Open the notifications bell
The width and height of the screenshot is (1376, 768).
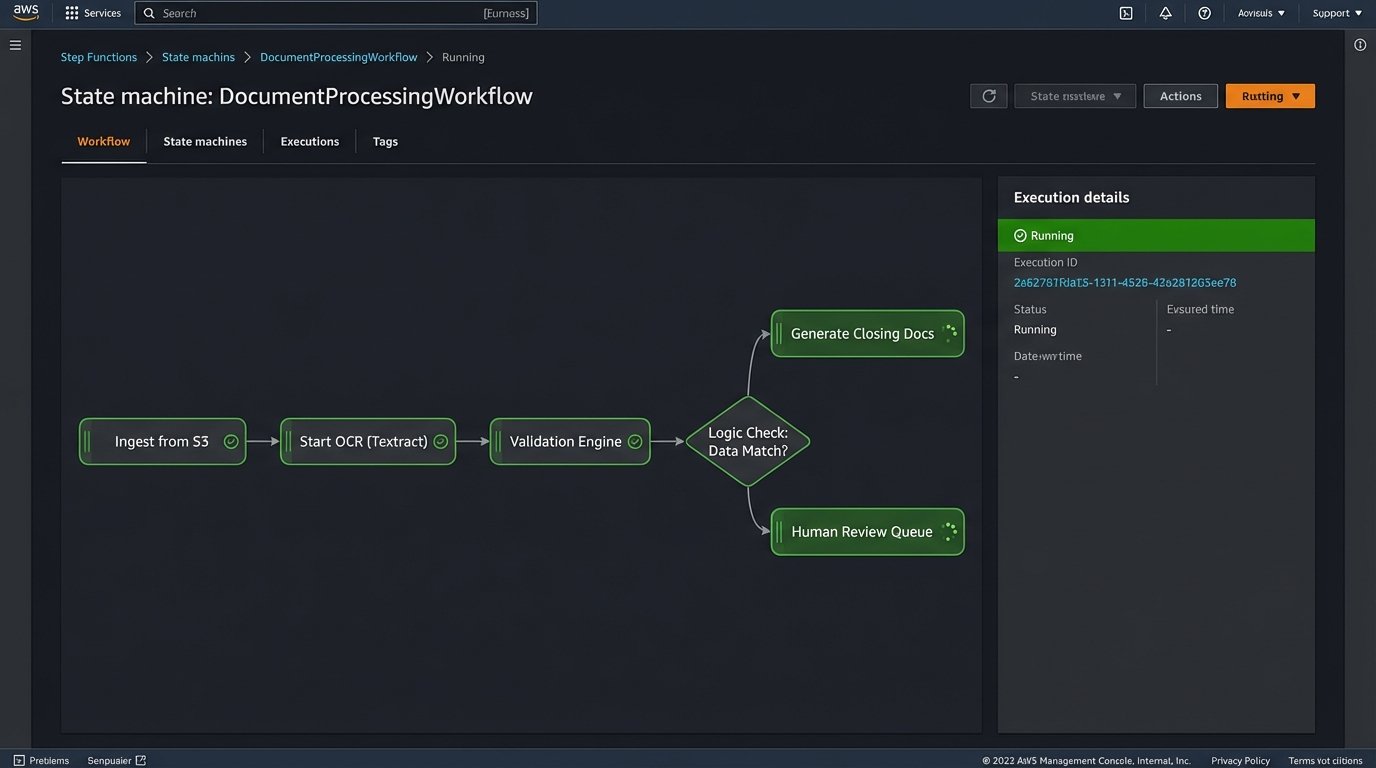1165,12
